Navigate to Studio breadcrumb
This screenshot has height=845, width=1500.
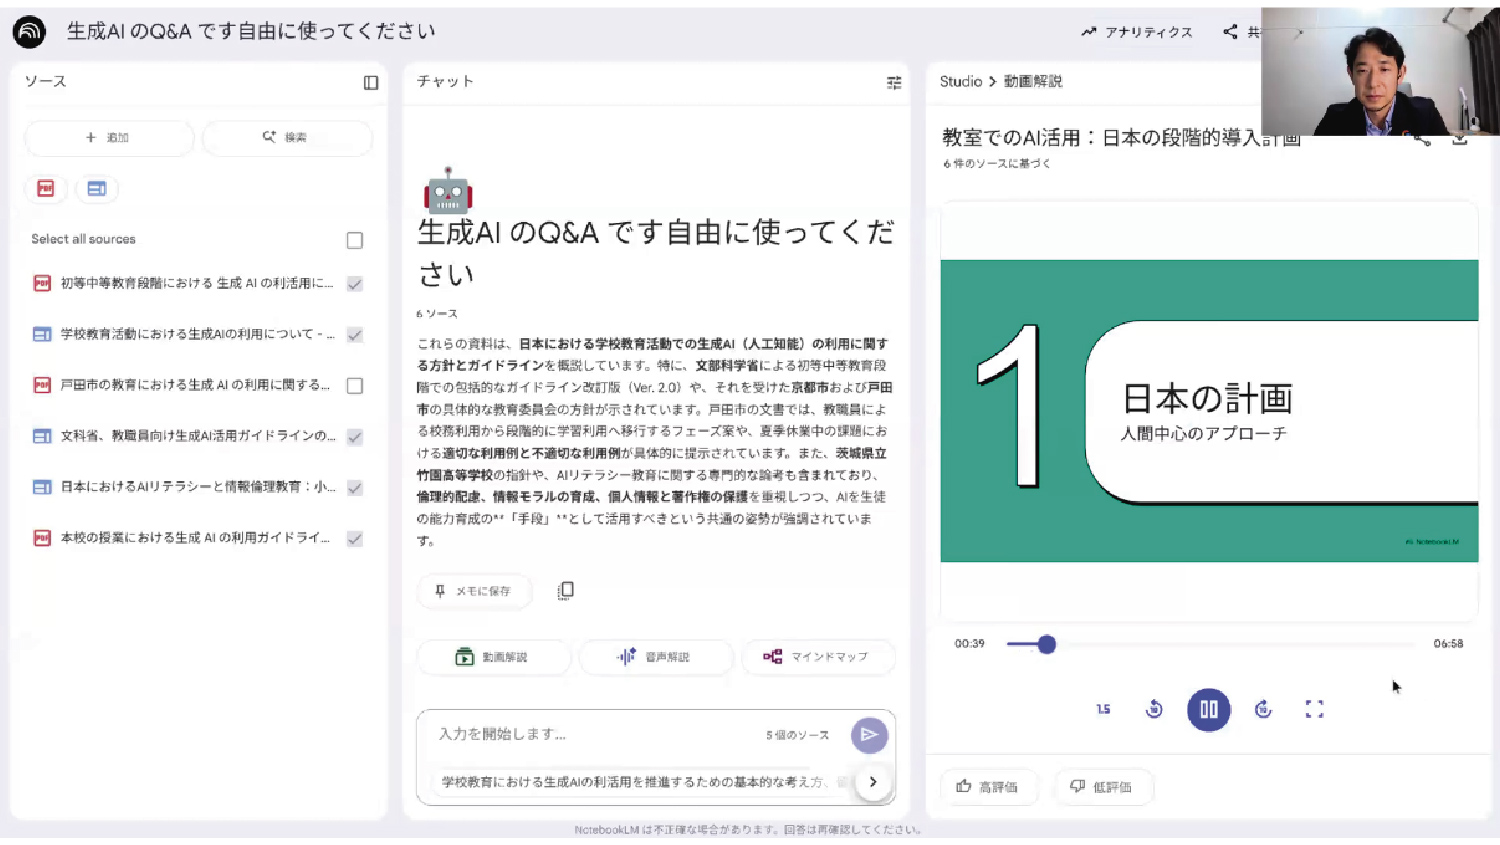pyautogui.click(x=960, y=82)
